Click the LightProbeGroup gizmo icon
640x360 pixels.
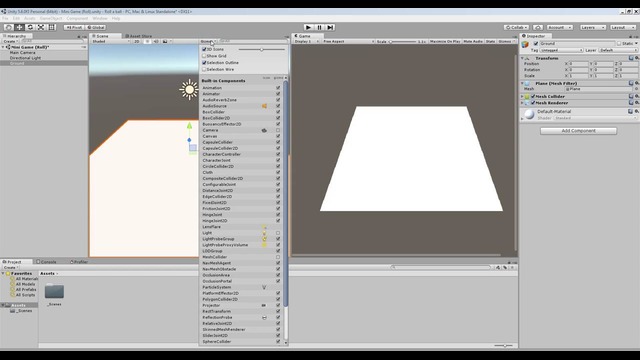tap(264, 239)
